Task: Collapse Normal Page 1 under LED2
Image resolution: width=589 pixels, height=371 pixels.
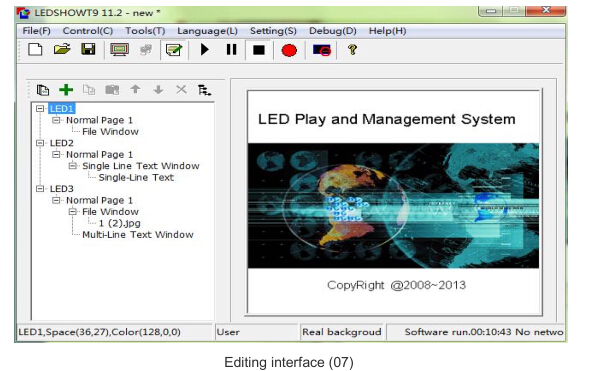Action: click(x=56, y=154)
